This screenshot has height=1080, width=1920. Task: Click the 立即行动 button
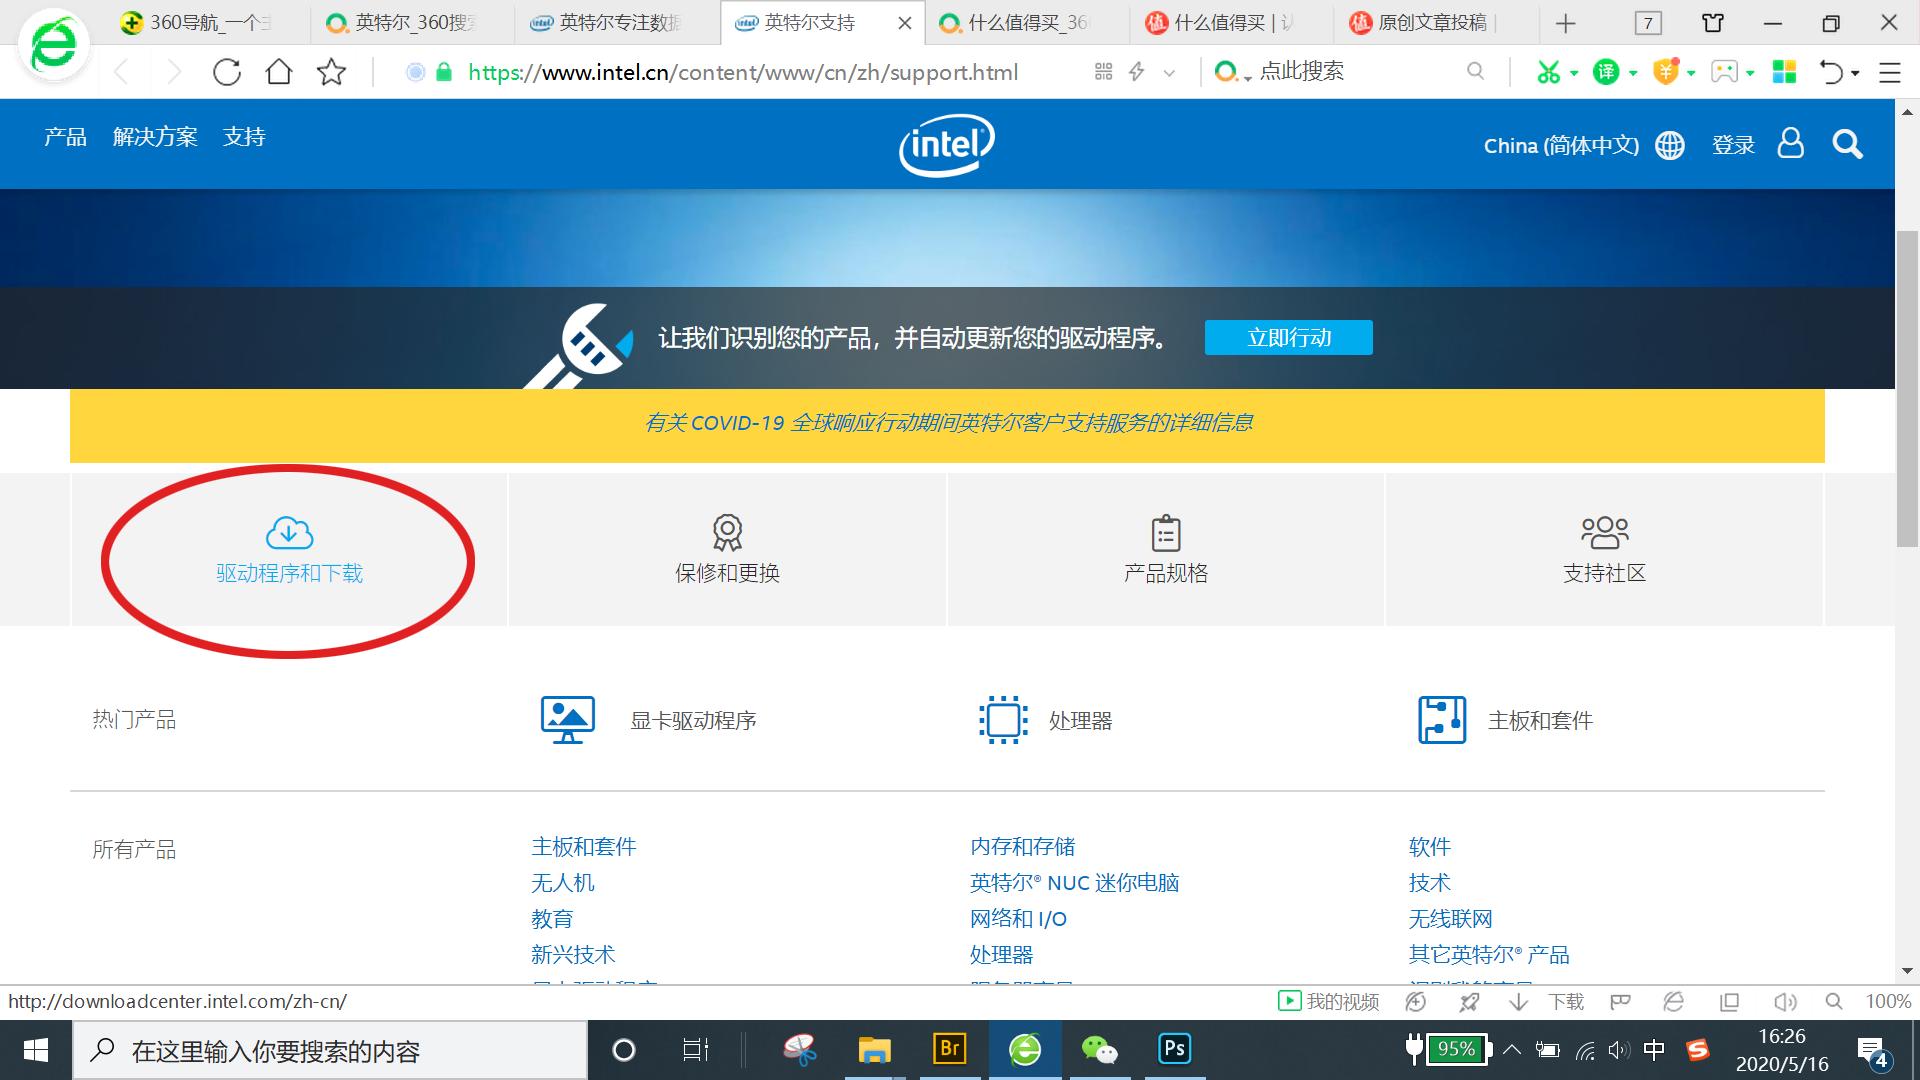coord(1288,337)
